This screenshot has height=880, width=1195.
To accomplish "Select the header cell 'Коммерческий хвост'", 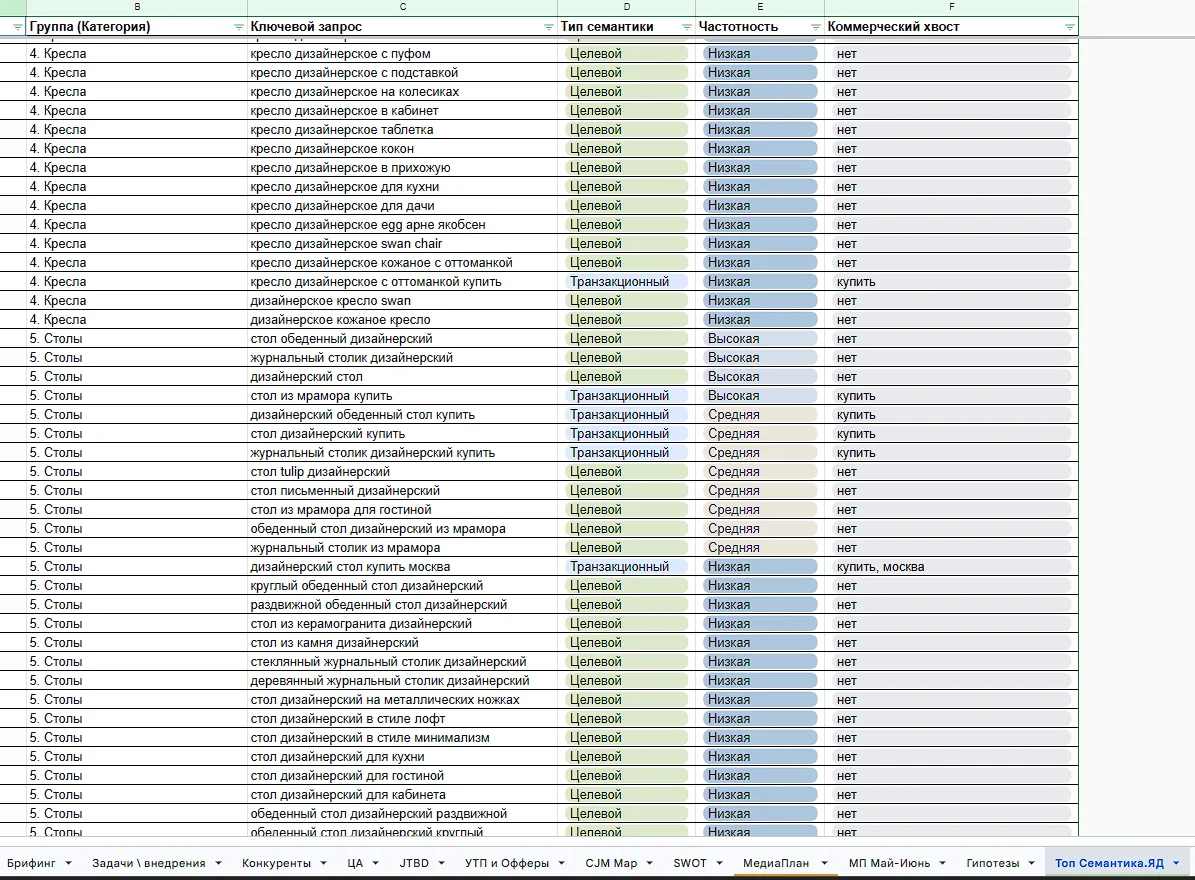I will 951,27.
